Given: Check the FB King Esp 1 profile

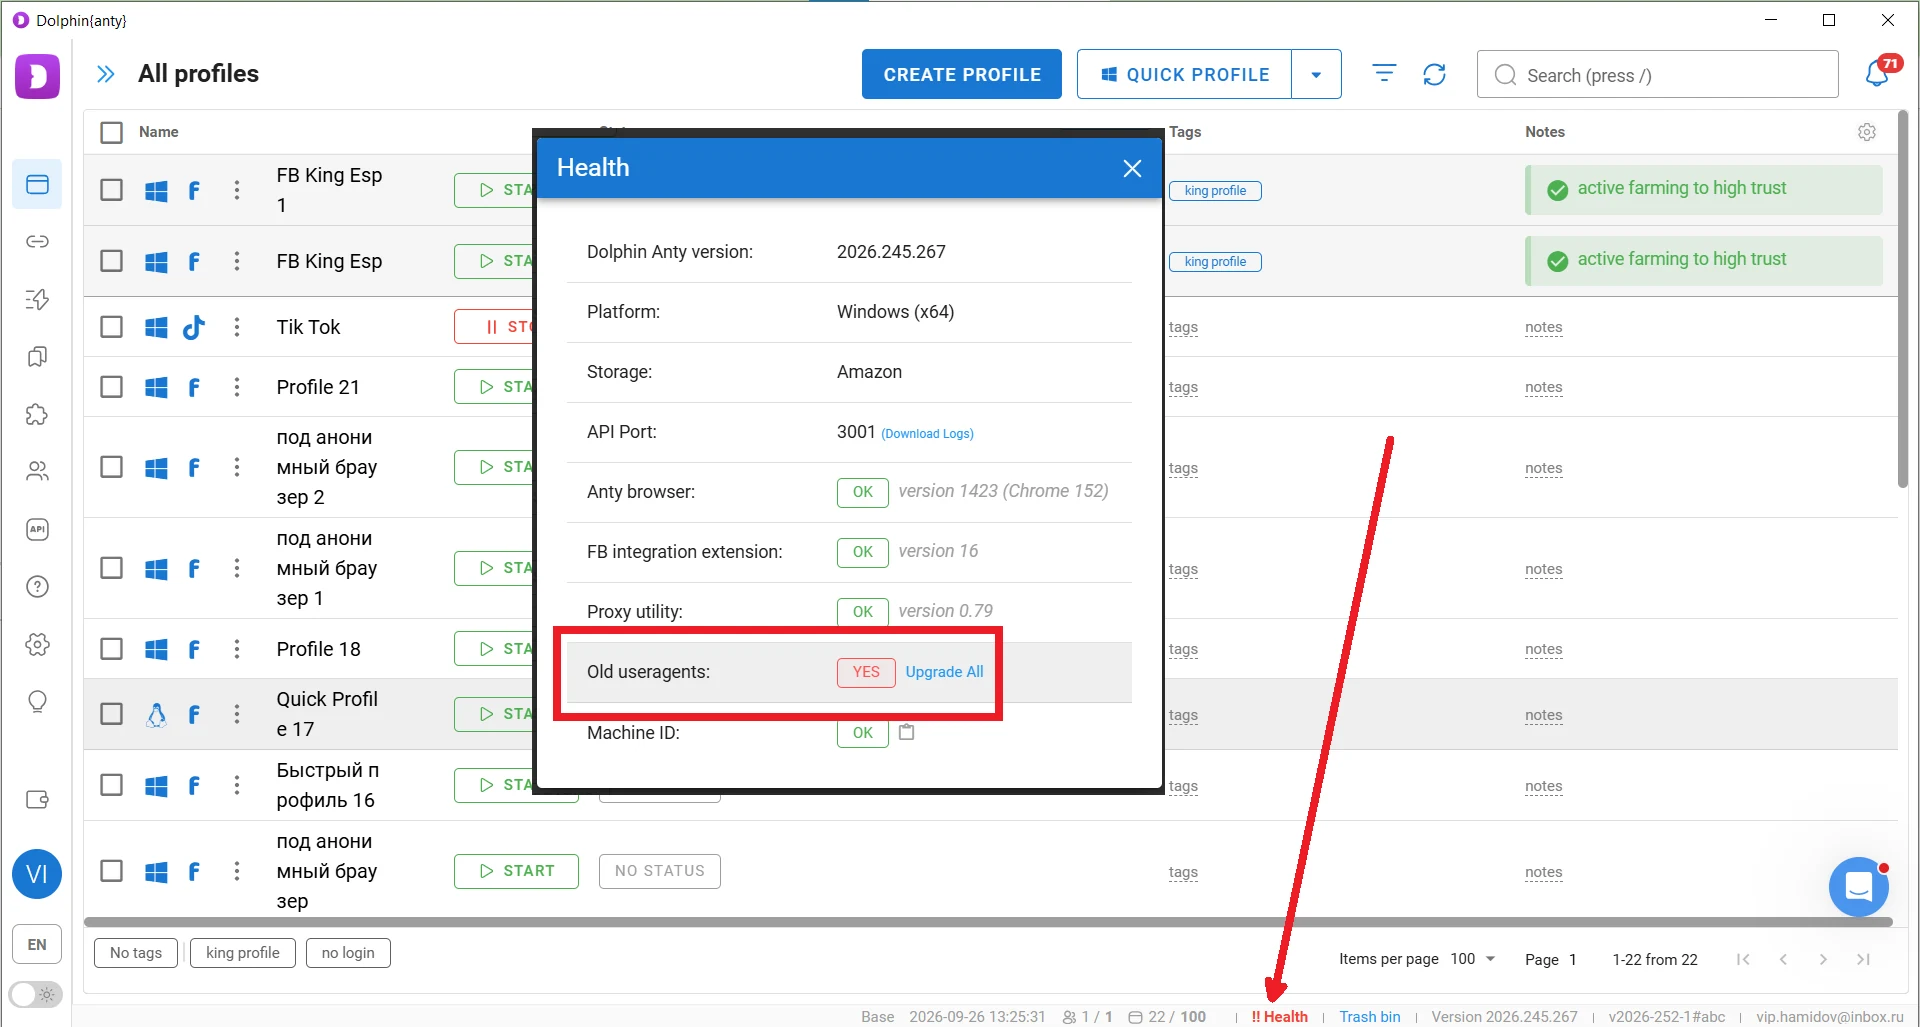Looking at the screenshot, I should point(112,190).
